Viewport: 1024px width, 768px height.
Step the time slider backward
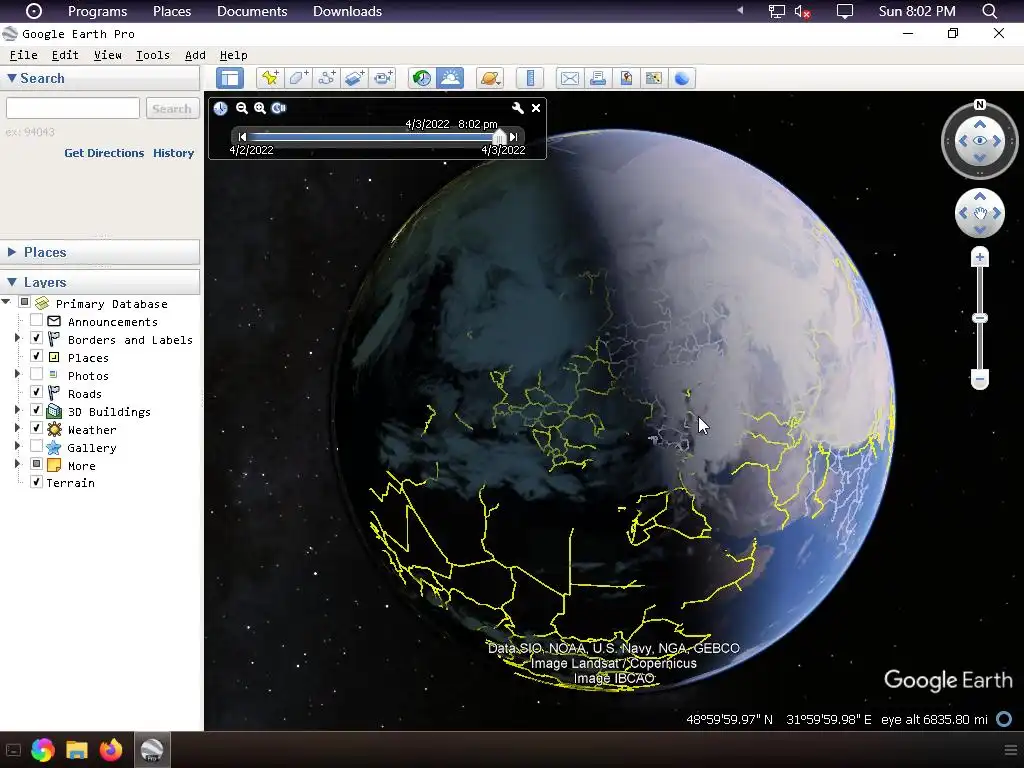point(242,137)
